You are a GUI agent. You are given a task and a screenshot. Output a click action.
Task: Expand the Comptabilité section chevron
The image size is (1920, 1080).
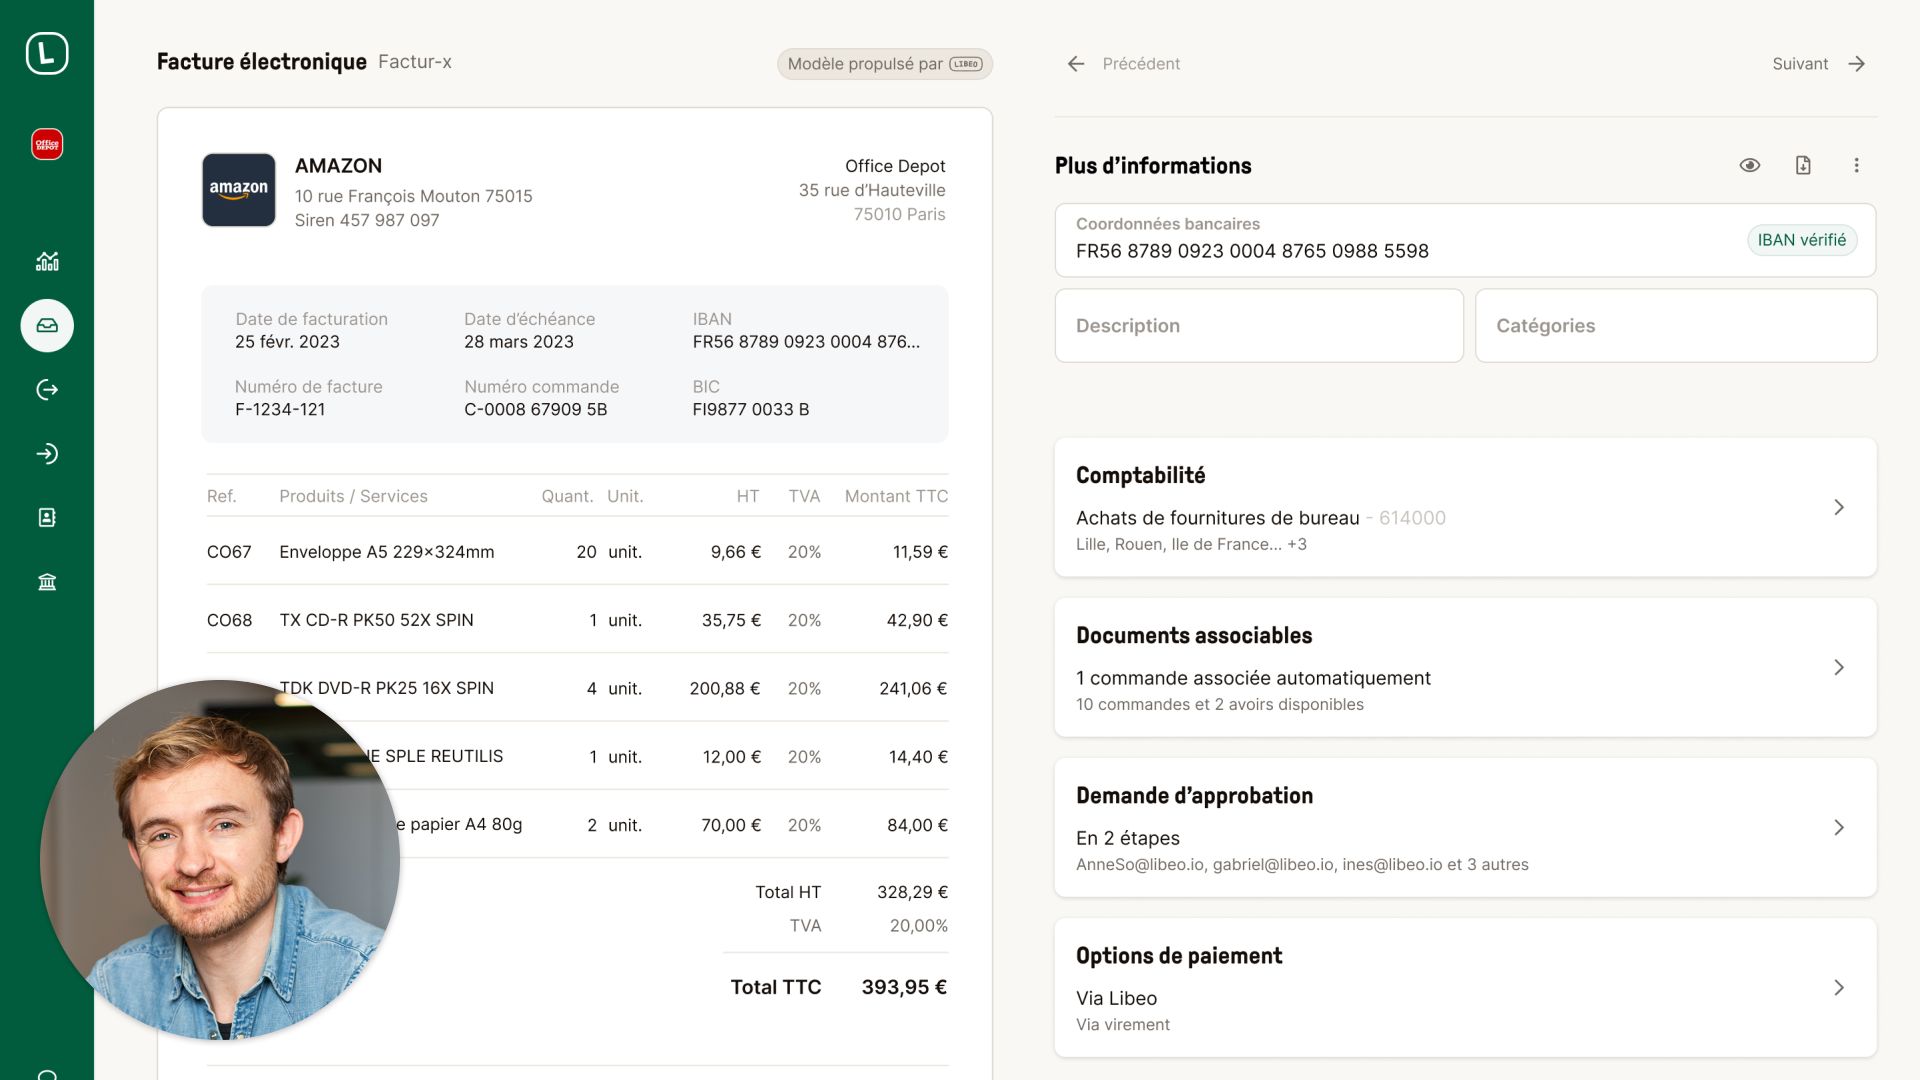(1839, 507)
